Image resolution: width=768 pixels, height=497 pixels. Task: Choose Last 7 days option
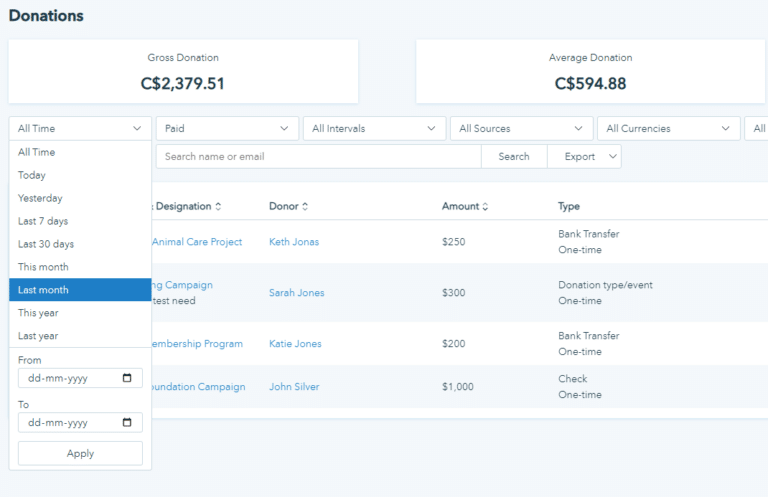[x=80, y=221]
